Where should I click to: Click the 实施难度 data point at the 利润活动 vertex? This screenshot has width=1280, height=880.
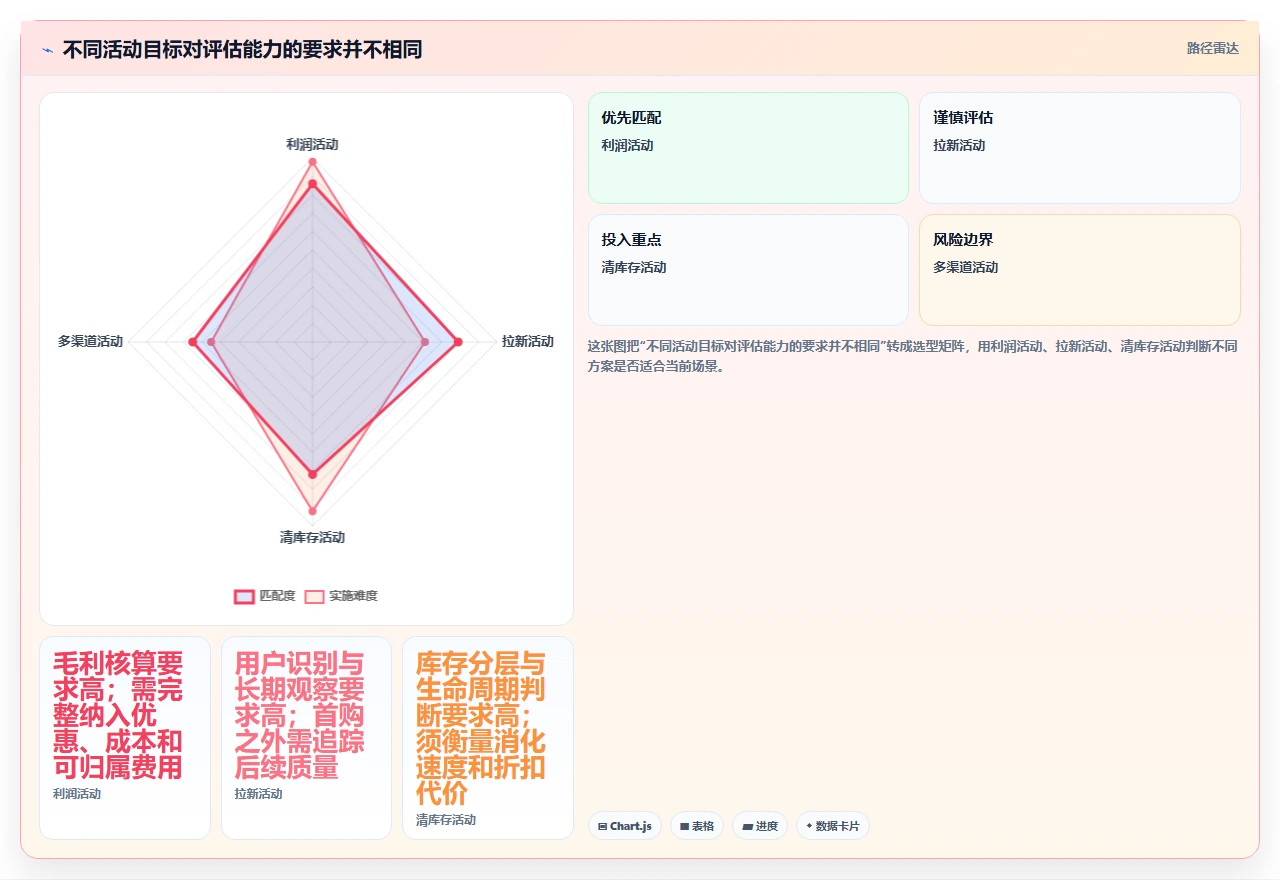tap(312, 162)
